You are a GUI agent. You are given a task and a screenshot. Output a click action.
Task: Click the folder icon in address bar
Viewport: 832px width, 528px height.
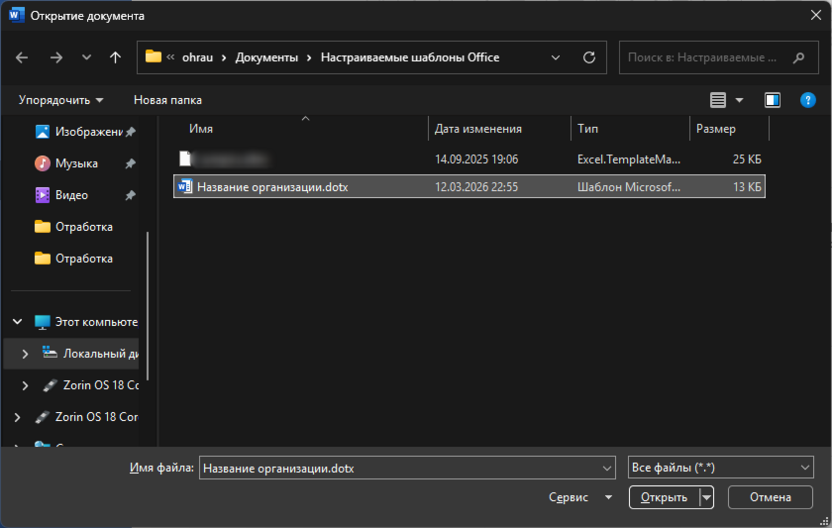[153, 56]
